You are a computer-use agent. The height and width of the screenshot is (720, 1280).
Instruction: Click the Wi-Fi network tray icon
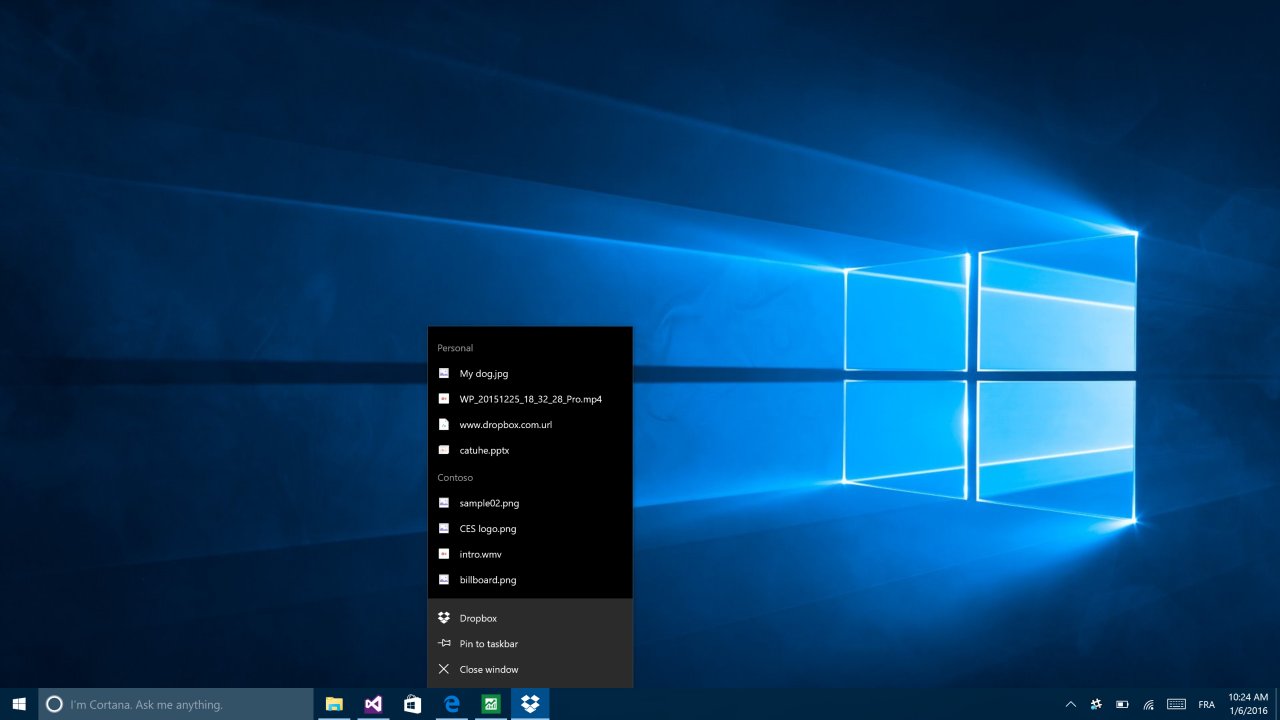click(x=1148, y=704)
